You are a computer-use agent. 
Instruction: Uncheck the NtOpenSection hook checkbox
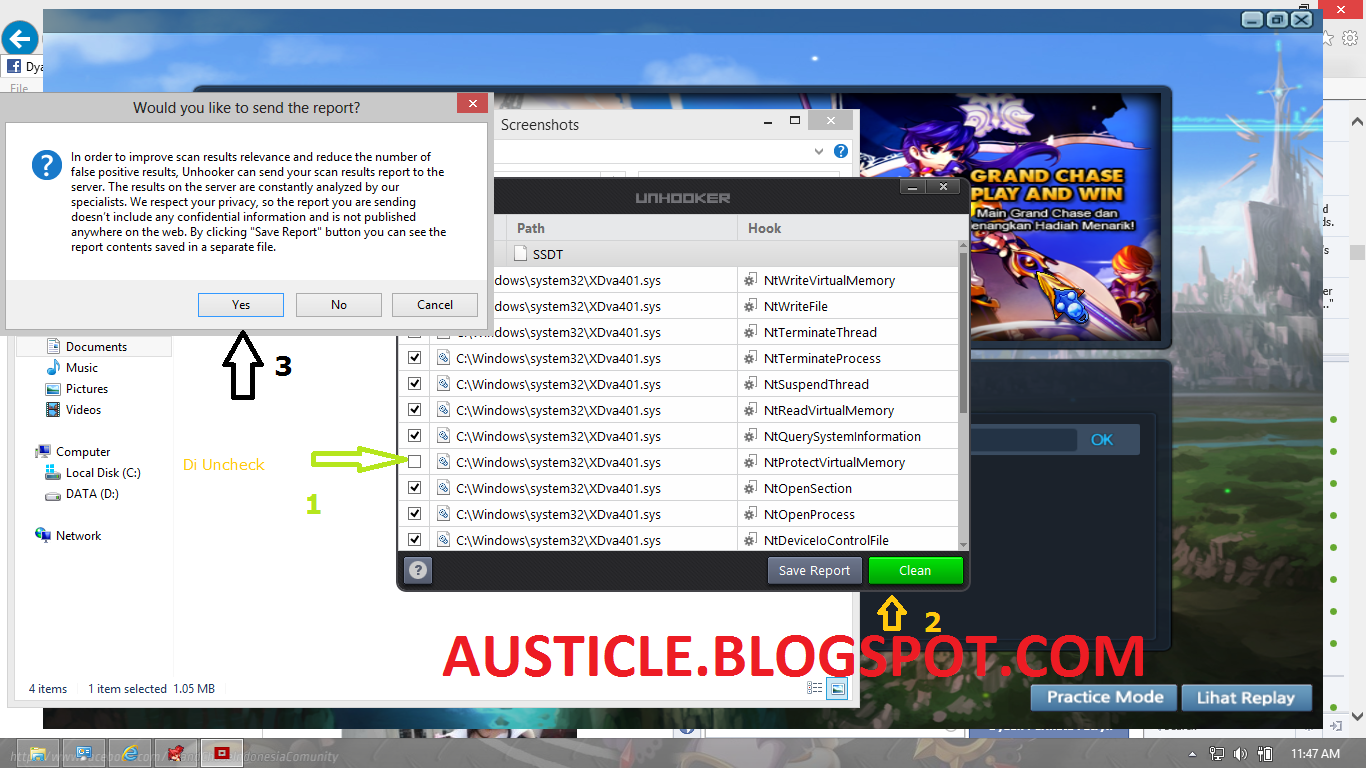tap(414, 487)
